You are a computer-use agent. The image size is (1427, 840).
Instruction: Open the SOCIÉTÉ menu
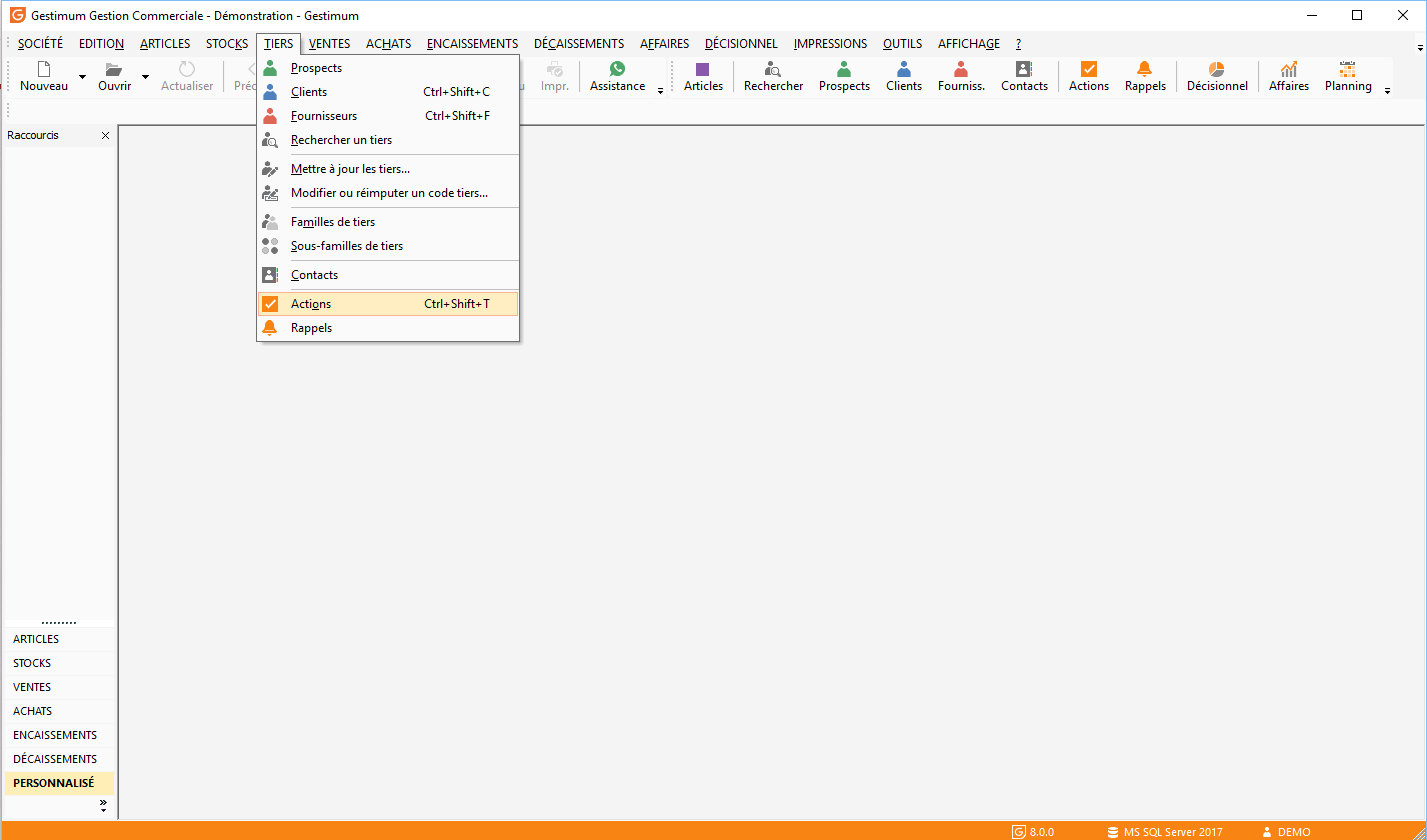(x=40, y=44)
